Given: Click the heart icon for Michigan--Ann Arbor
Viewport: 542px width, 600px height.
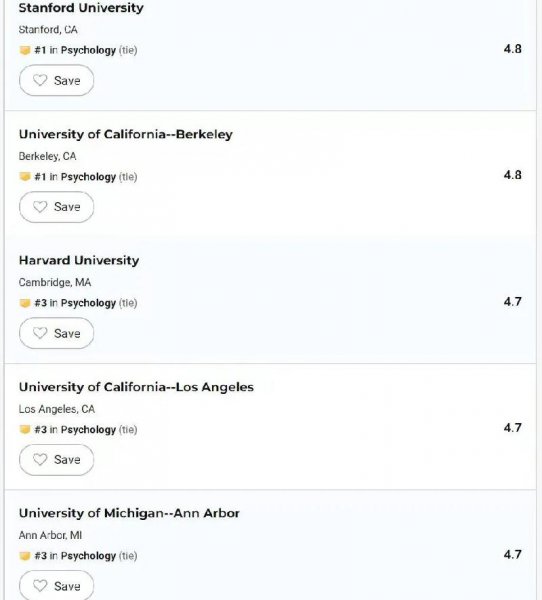Looking at the screenshot, I should [x=40, y=585].
